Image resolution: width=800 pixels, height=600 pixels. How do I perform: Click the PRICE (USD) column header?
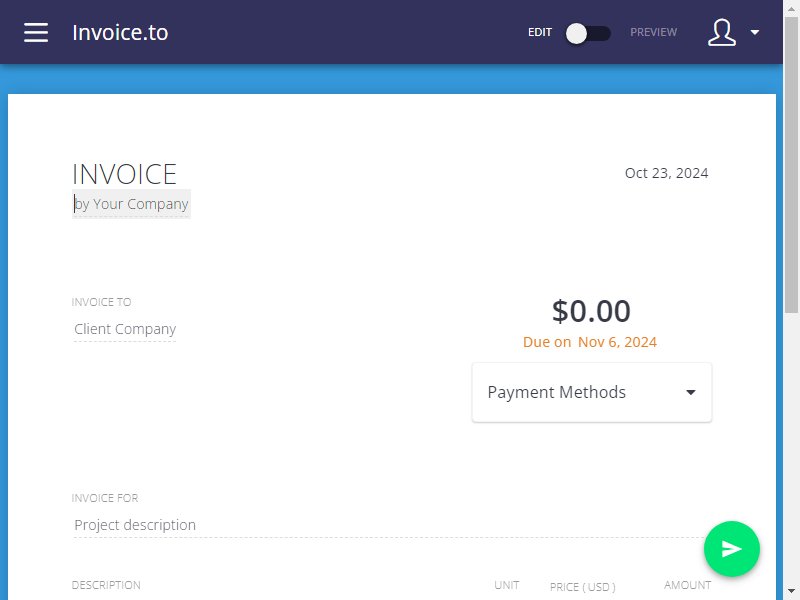click(x=583, y=587)
